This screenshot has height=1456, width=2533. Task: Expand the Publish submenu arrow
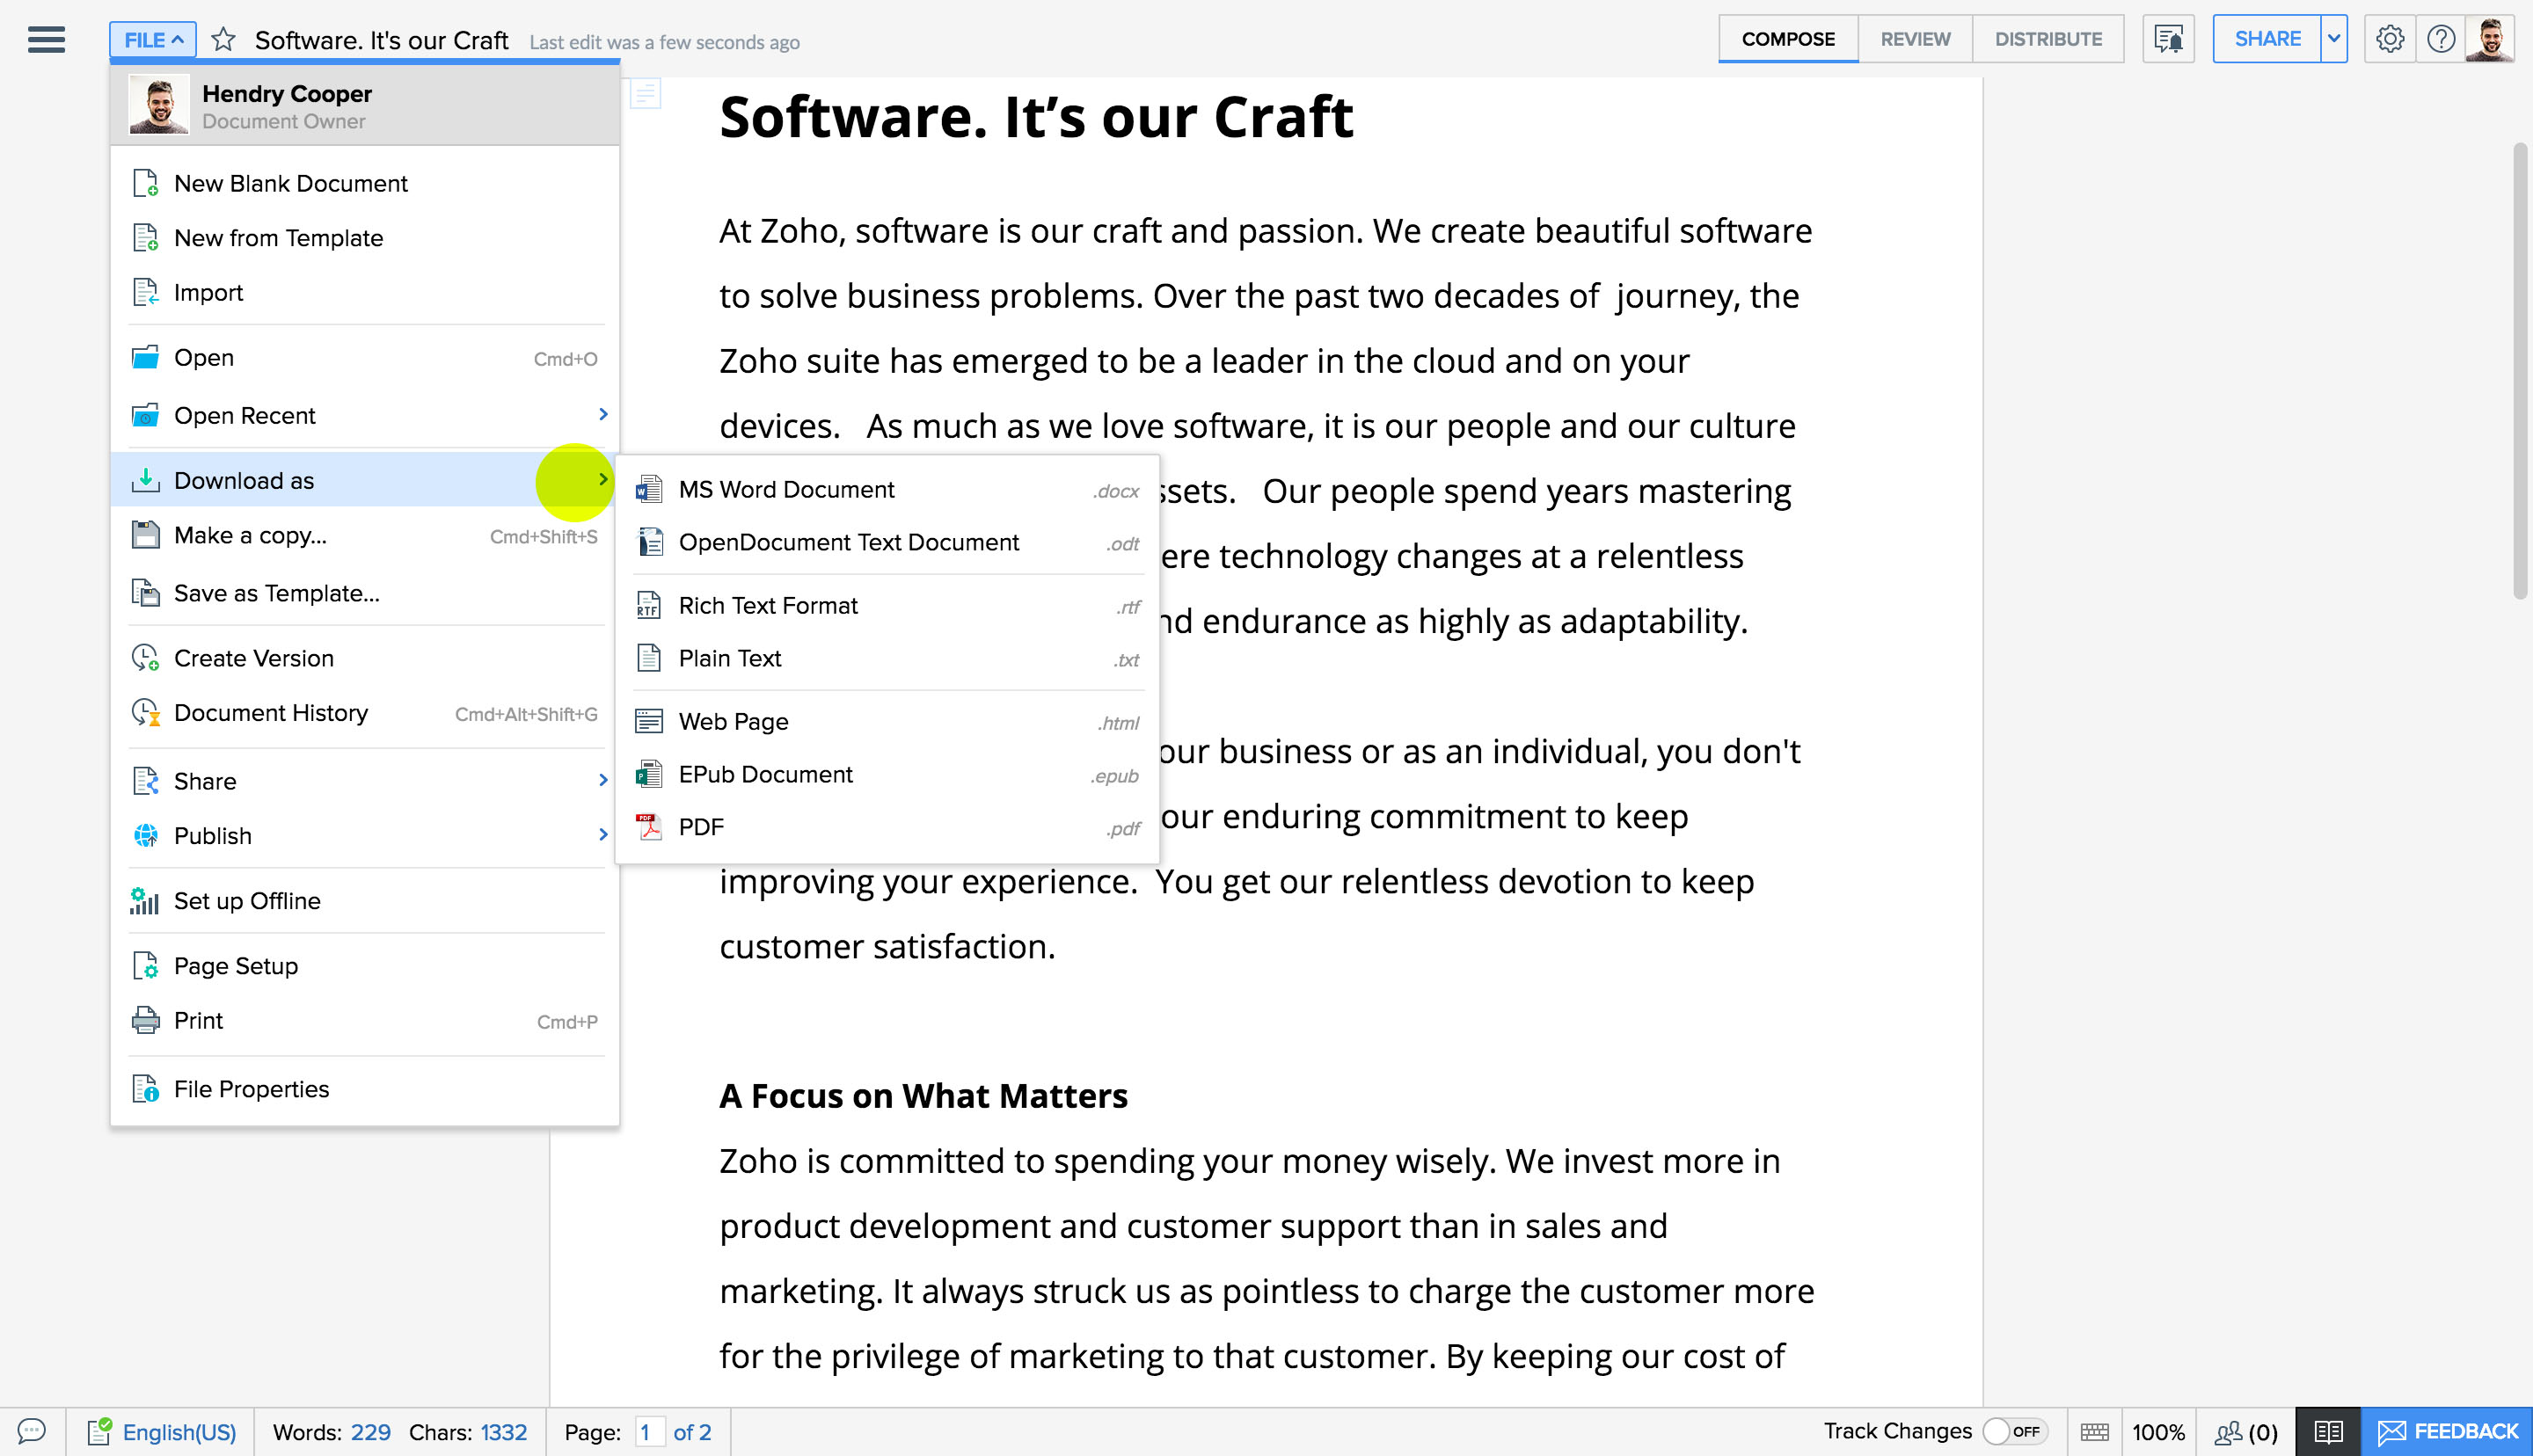pyautogui.click(x=602, y=834)
